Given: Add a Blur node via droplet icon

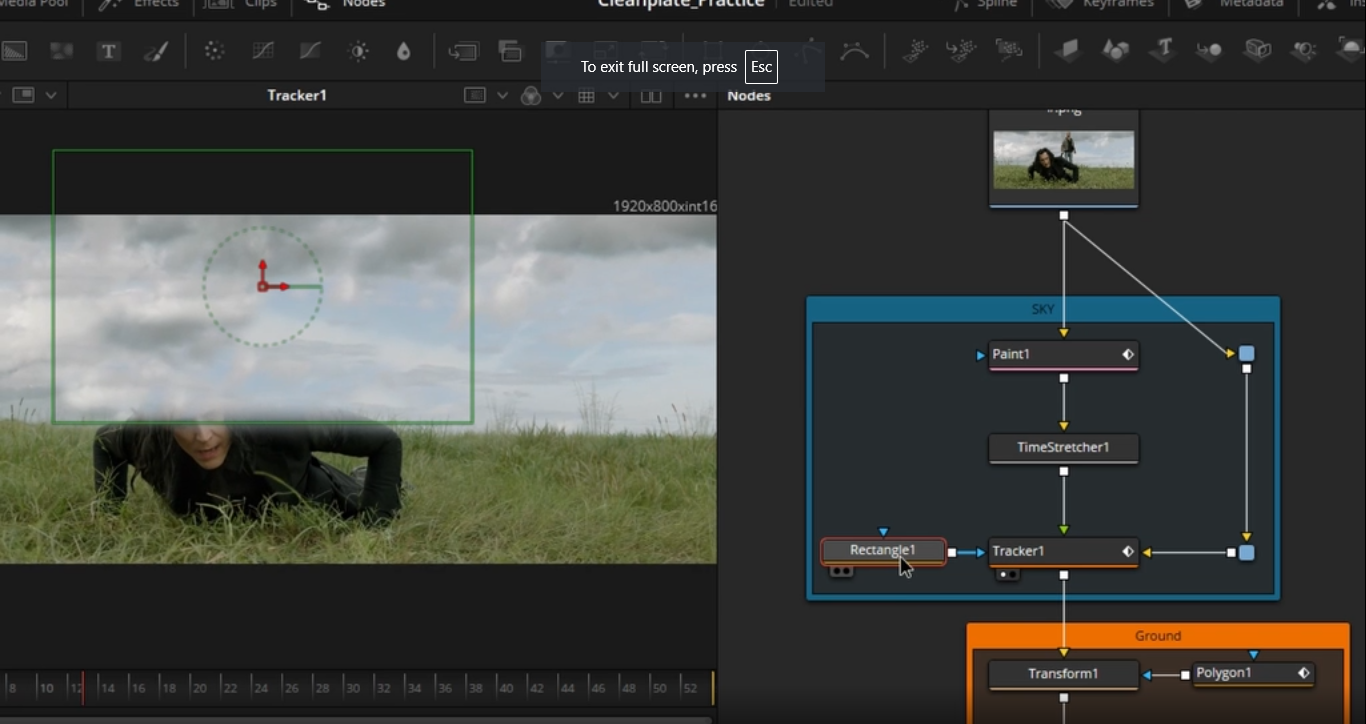Looking at the screenshot, I should pyautogui.click(x=404, y=51).
